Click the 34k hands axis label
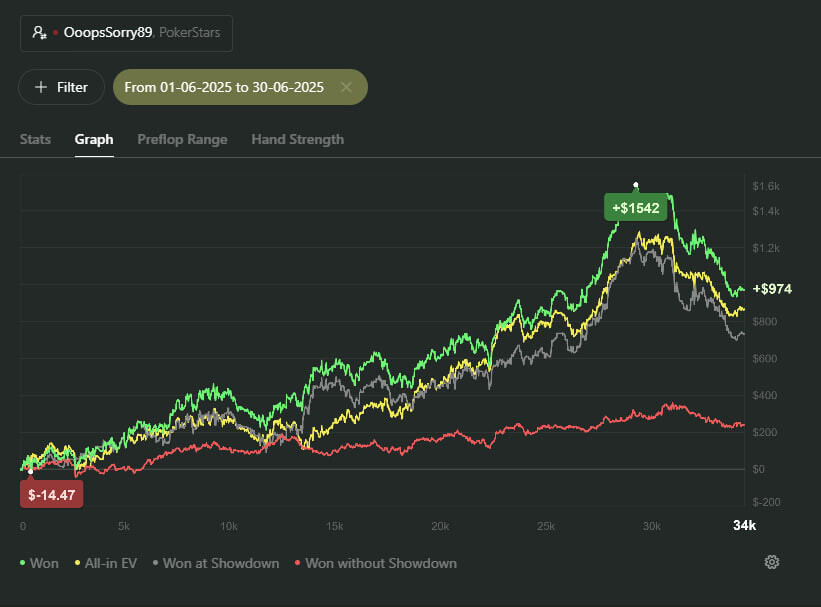The image size is (821, 607). point(744,525)
